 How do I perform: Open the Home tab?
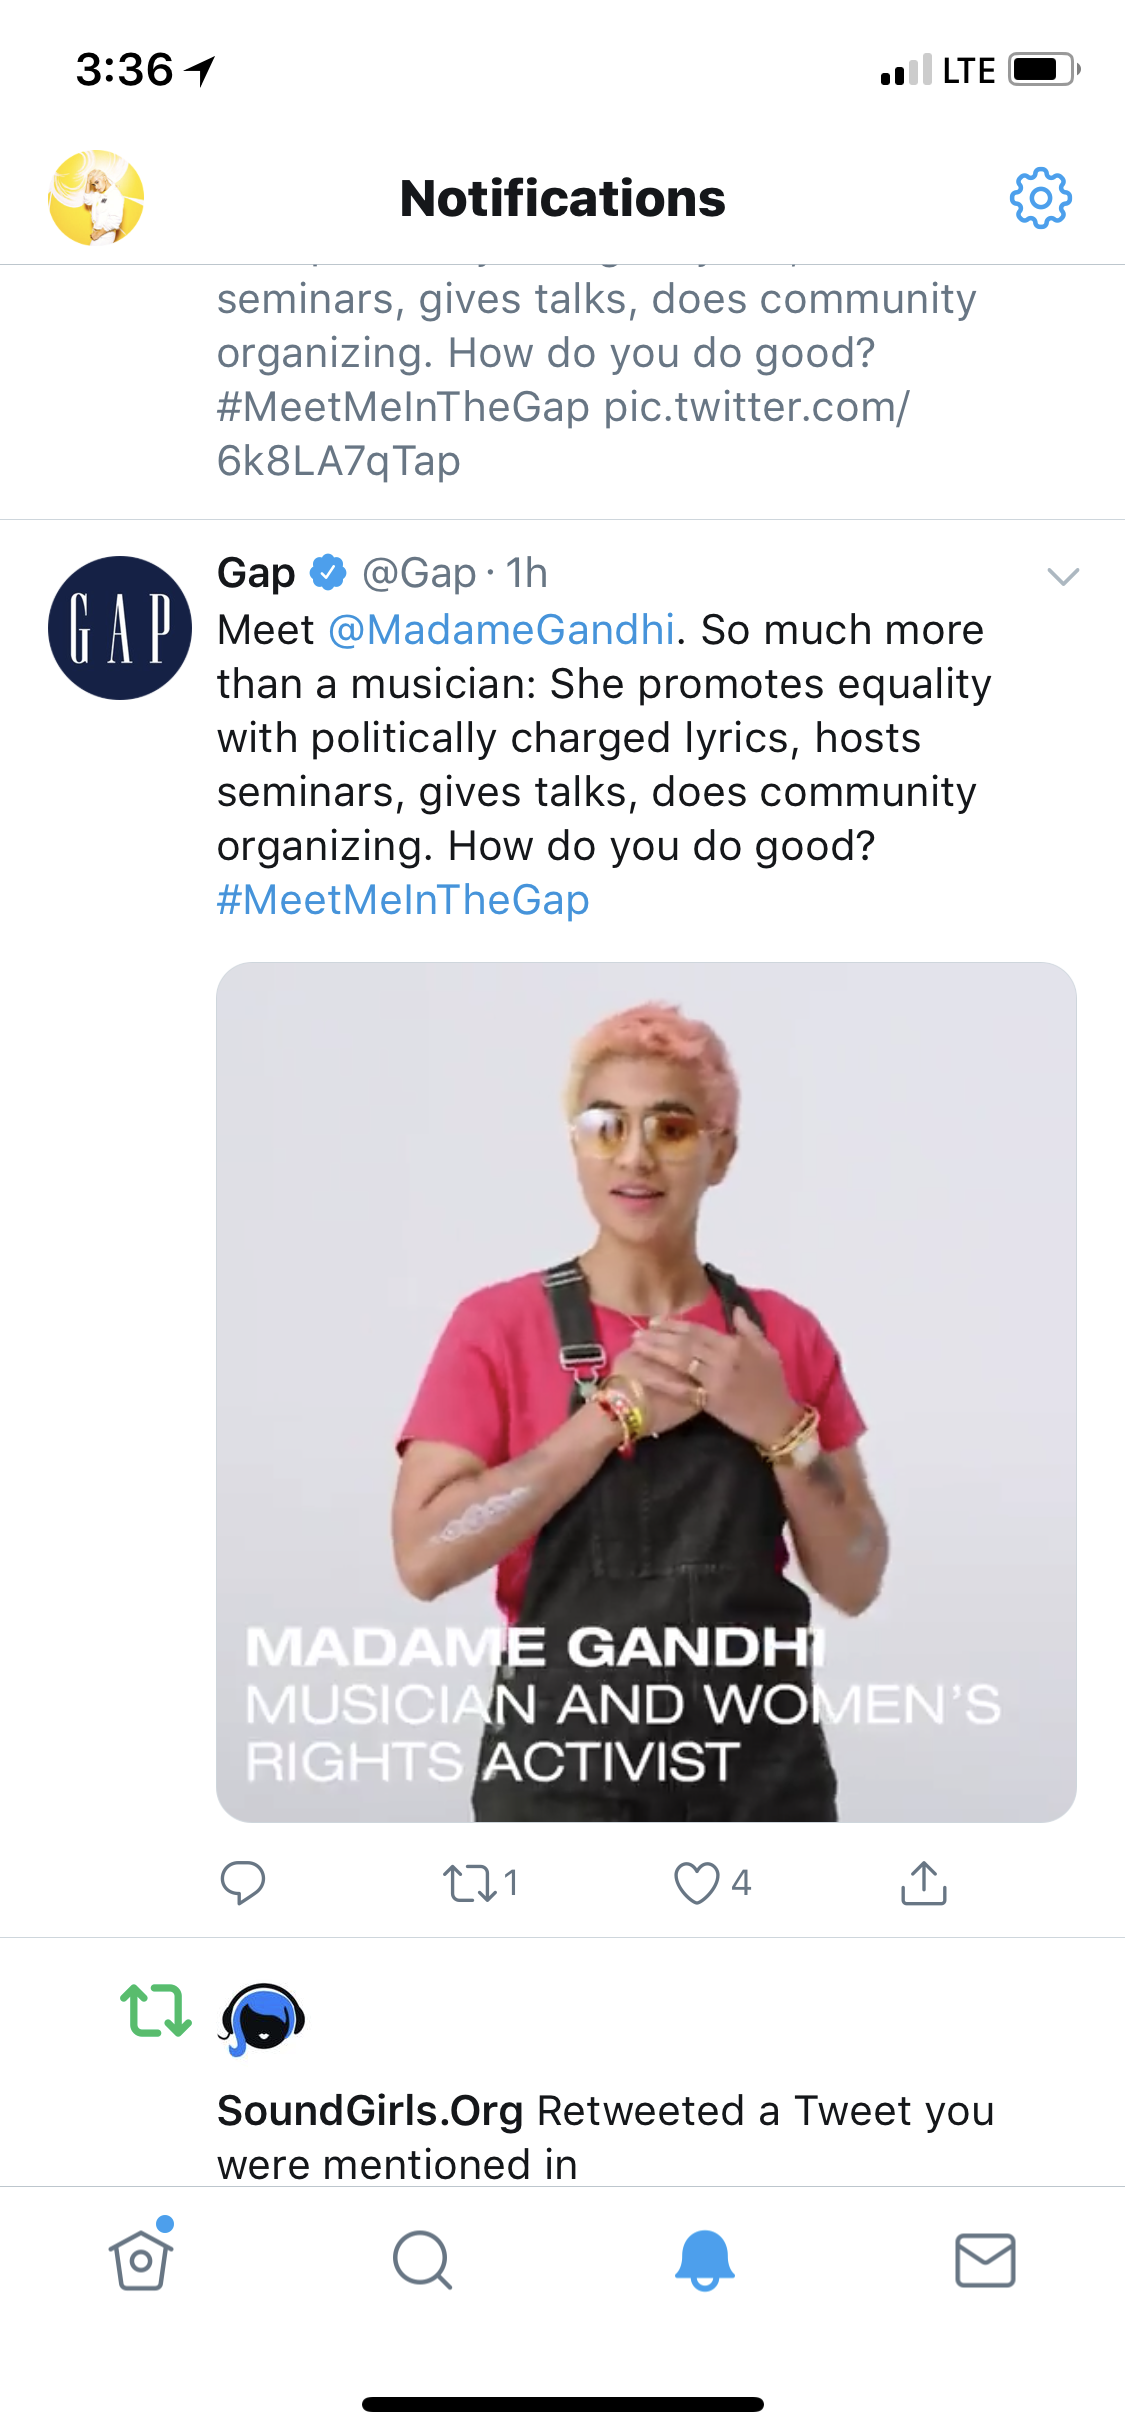[x=141, y=2260]
